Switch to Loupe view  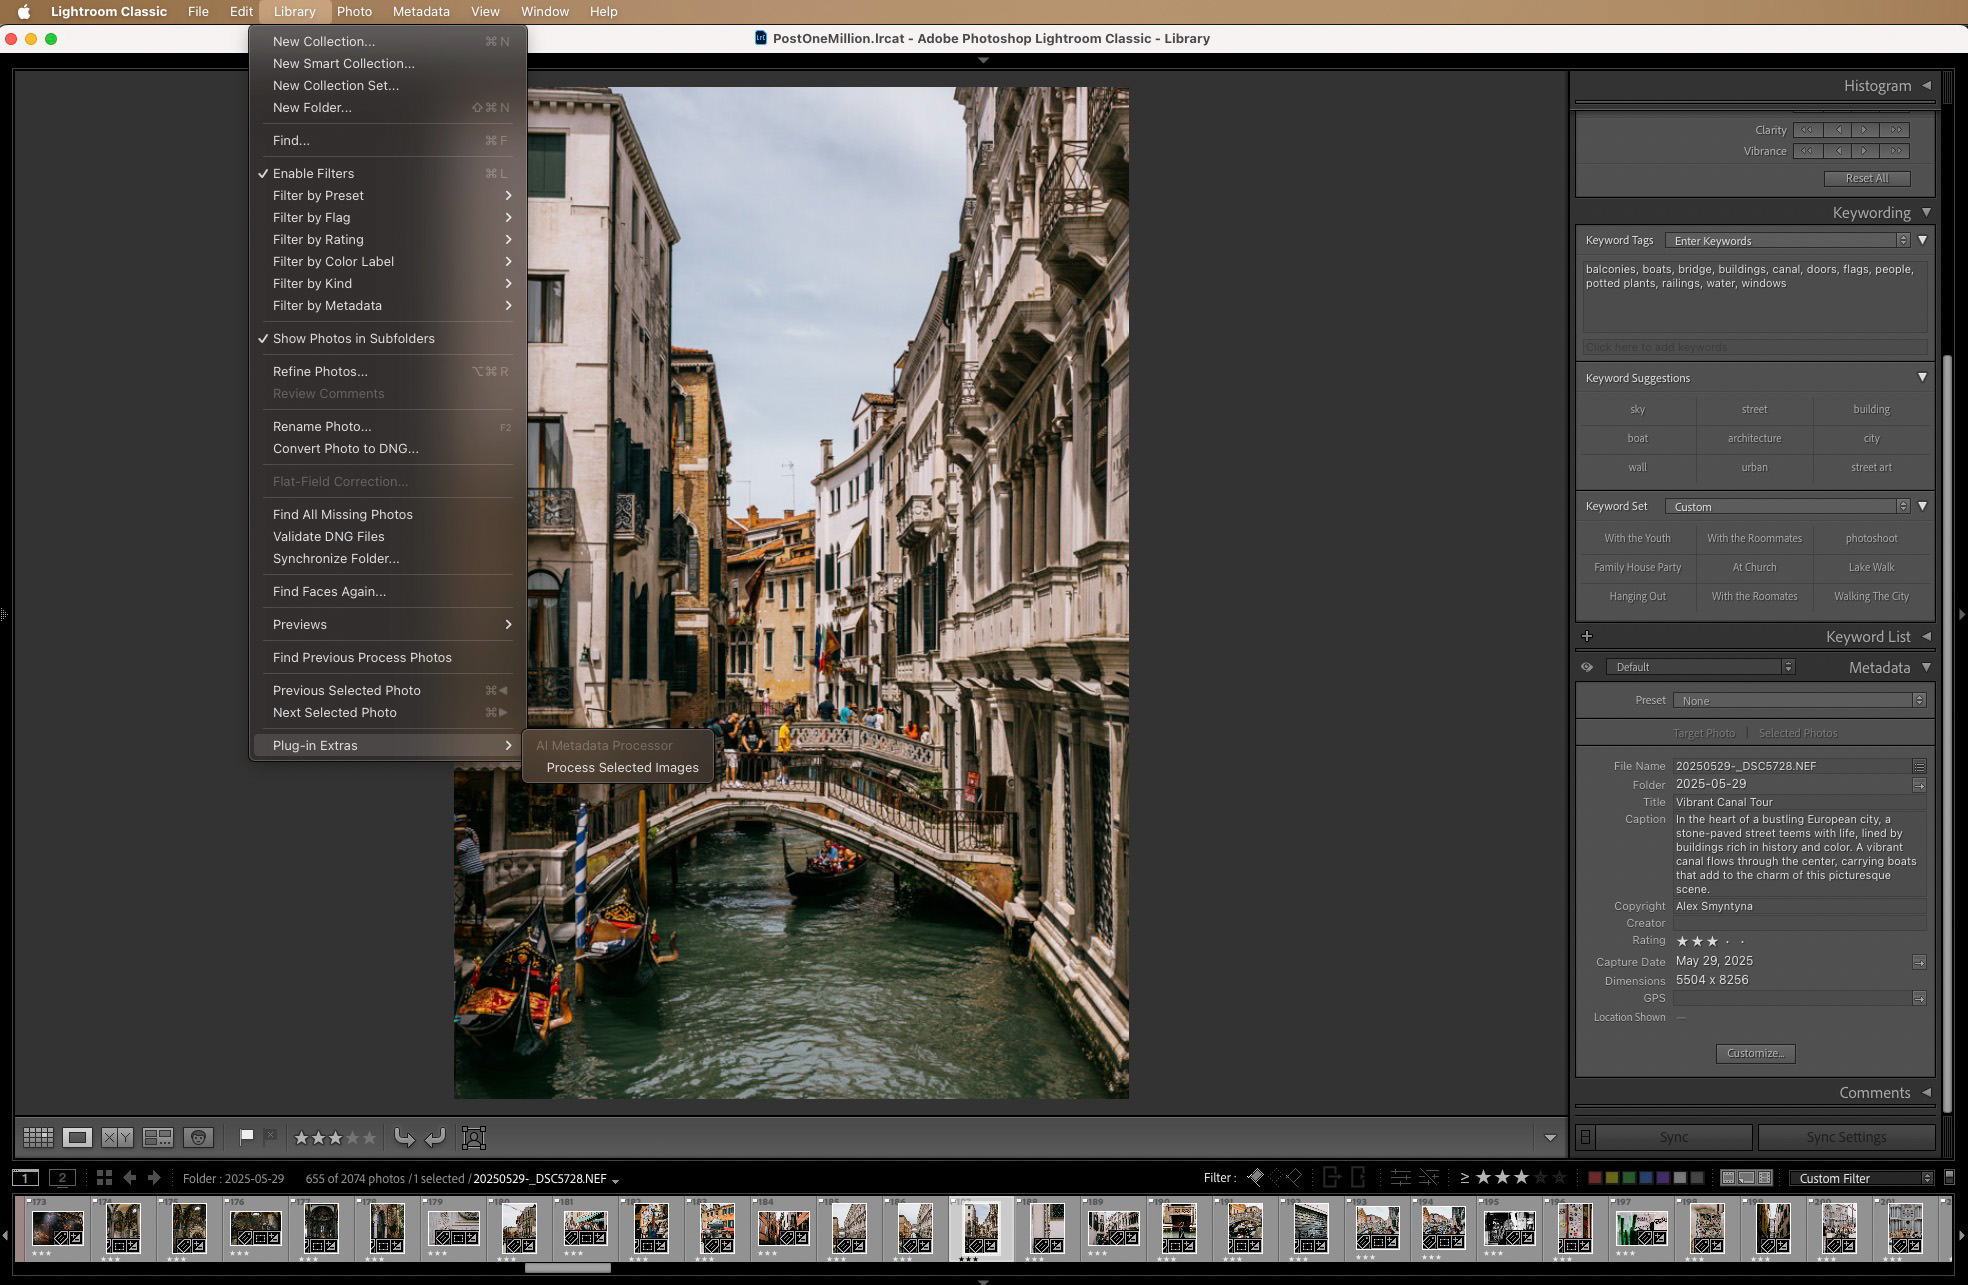click(78, 1137)
